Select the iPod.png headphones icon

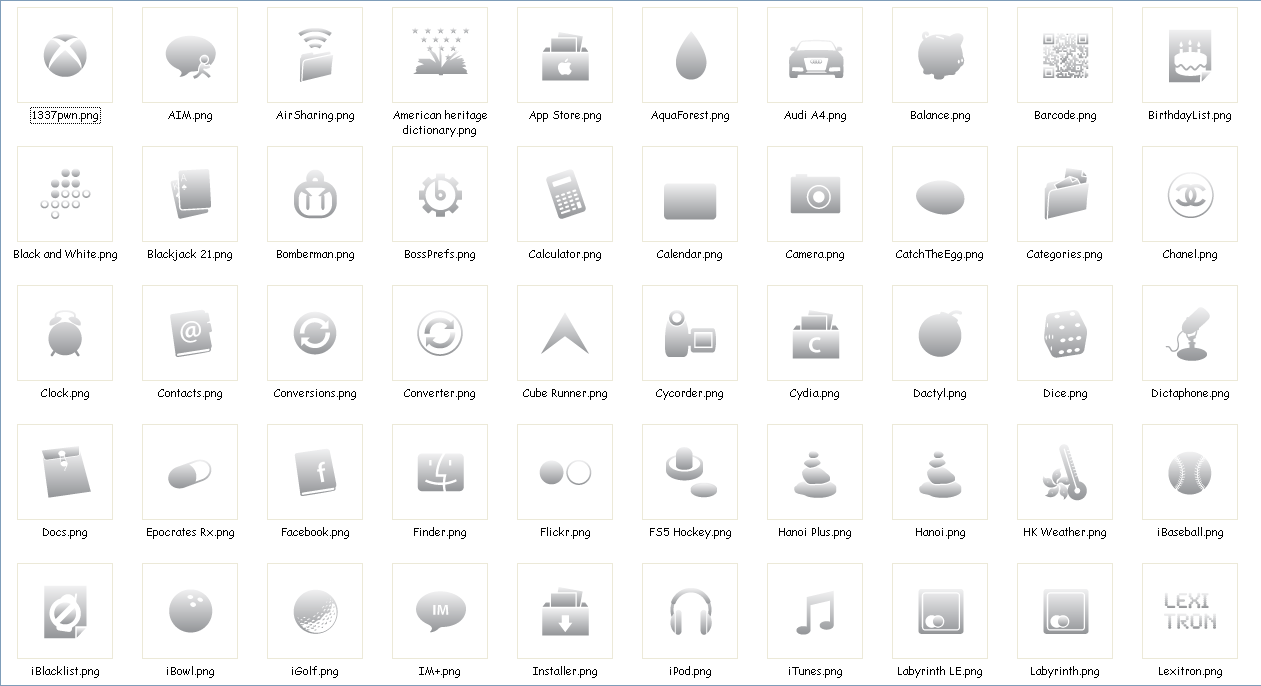[690, 611]
